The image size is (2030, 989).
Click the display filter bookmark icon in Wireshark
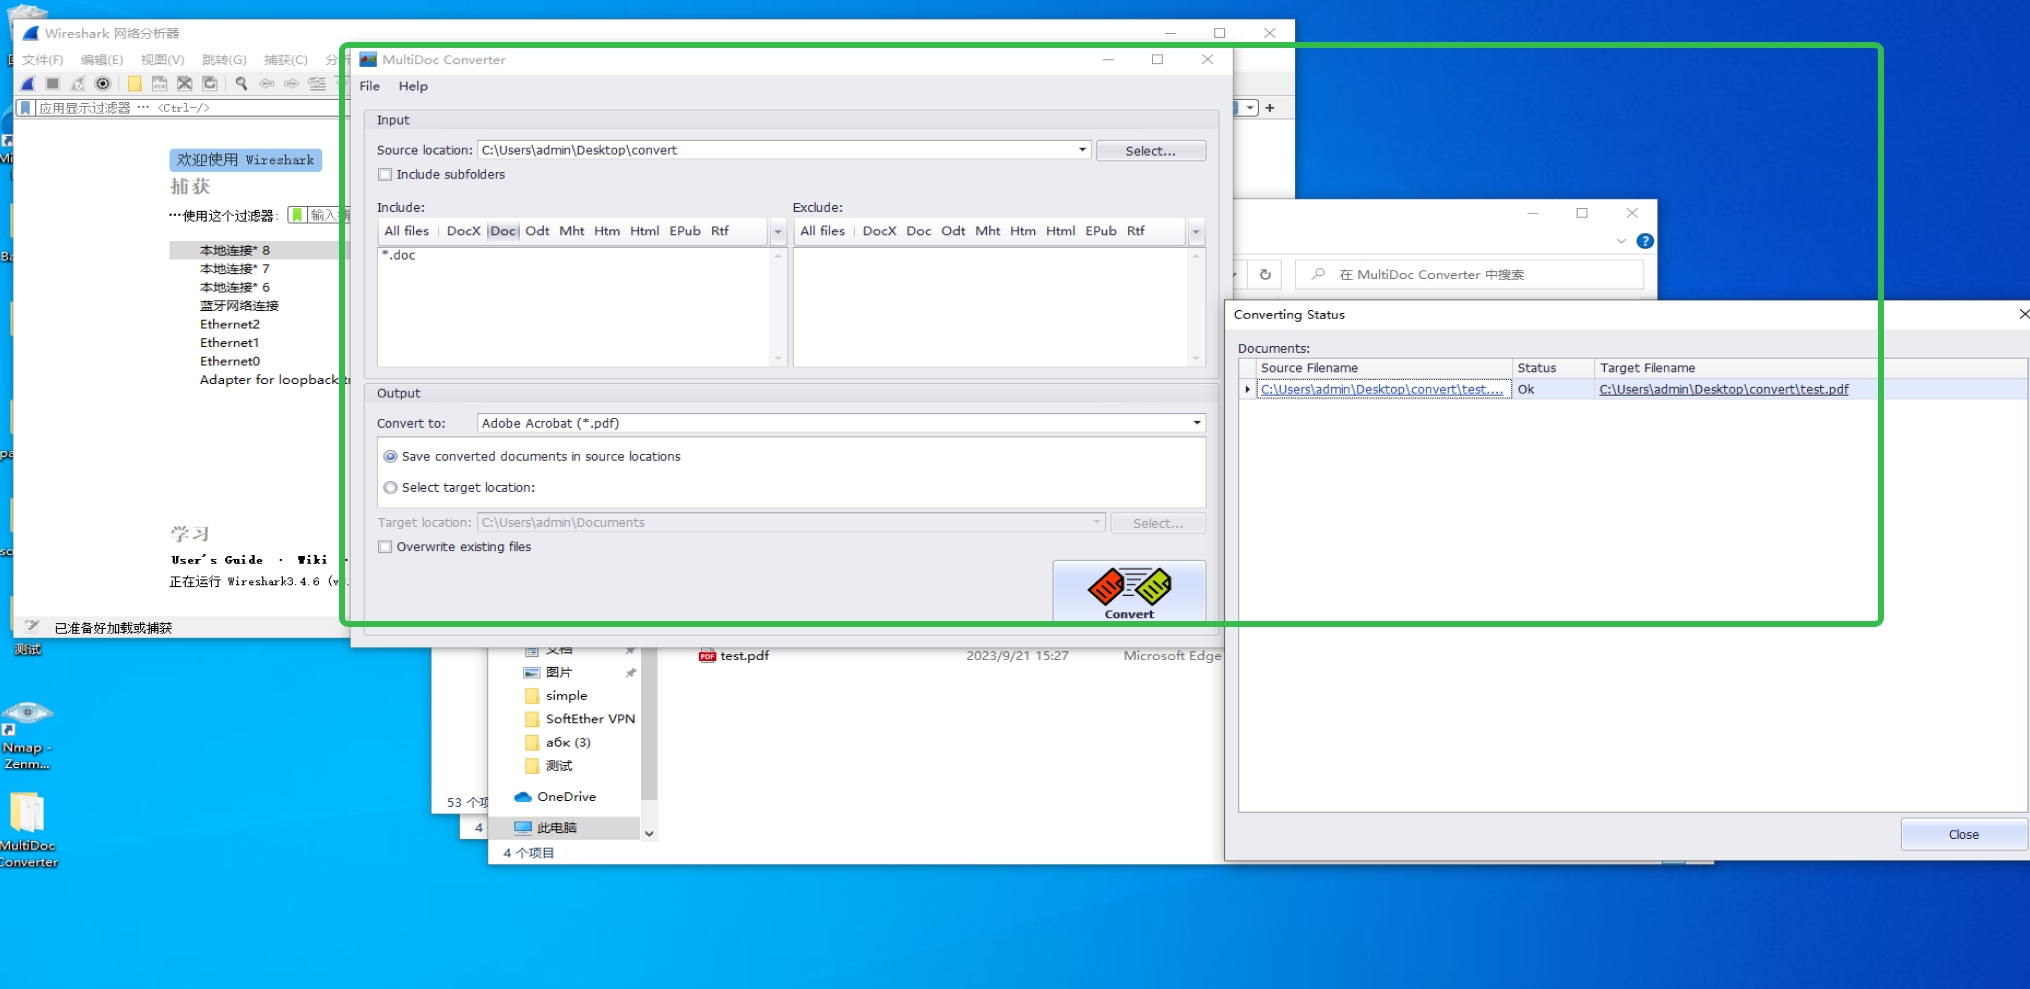tap(26, 108)
